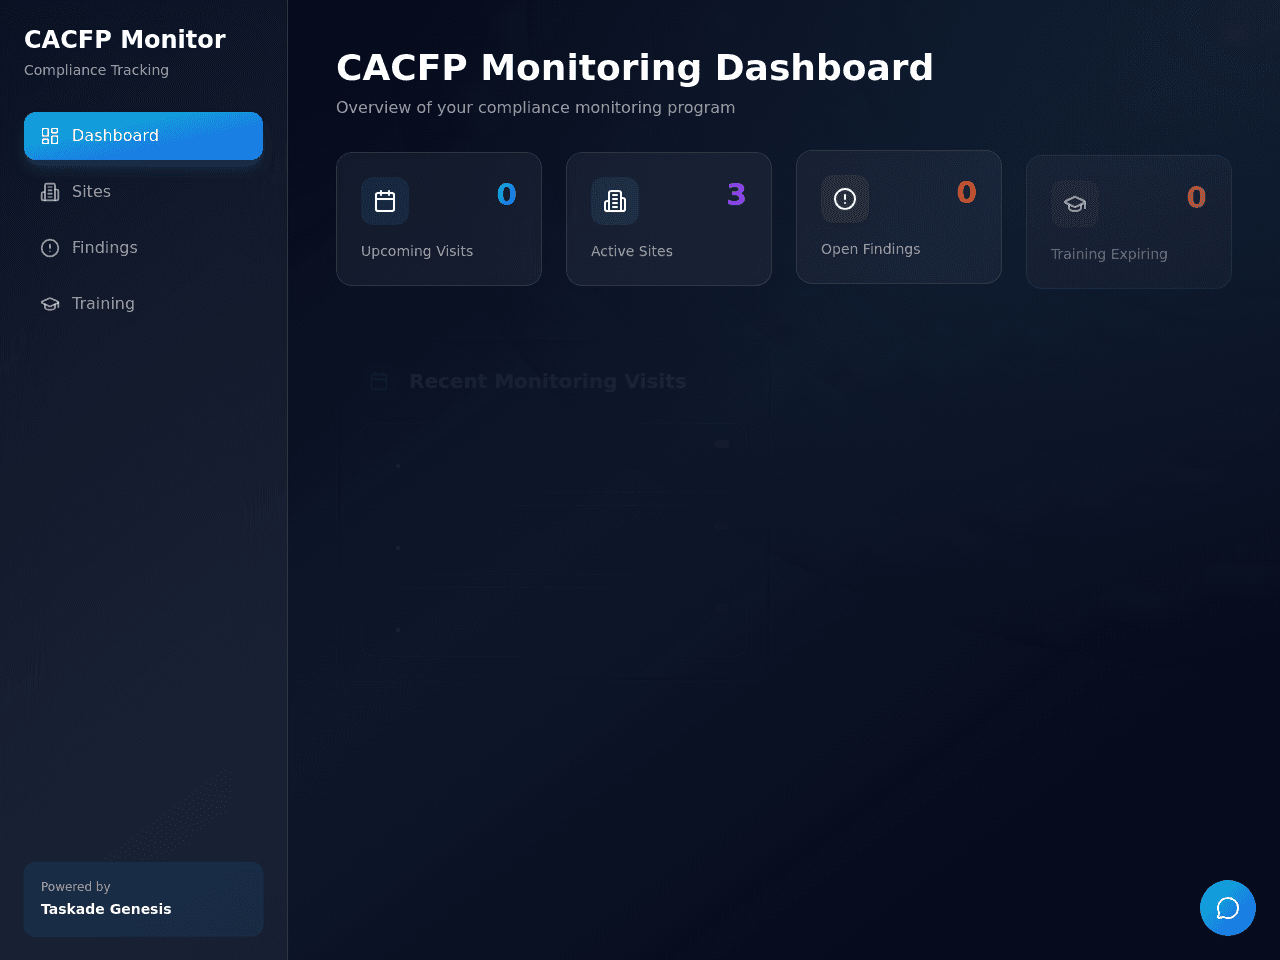1280x960 pixels.
Task: Open the Dashboard sidebar item
Action: pos(143,136)
